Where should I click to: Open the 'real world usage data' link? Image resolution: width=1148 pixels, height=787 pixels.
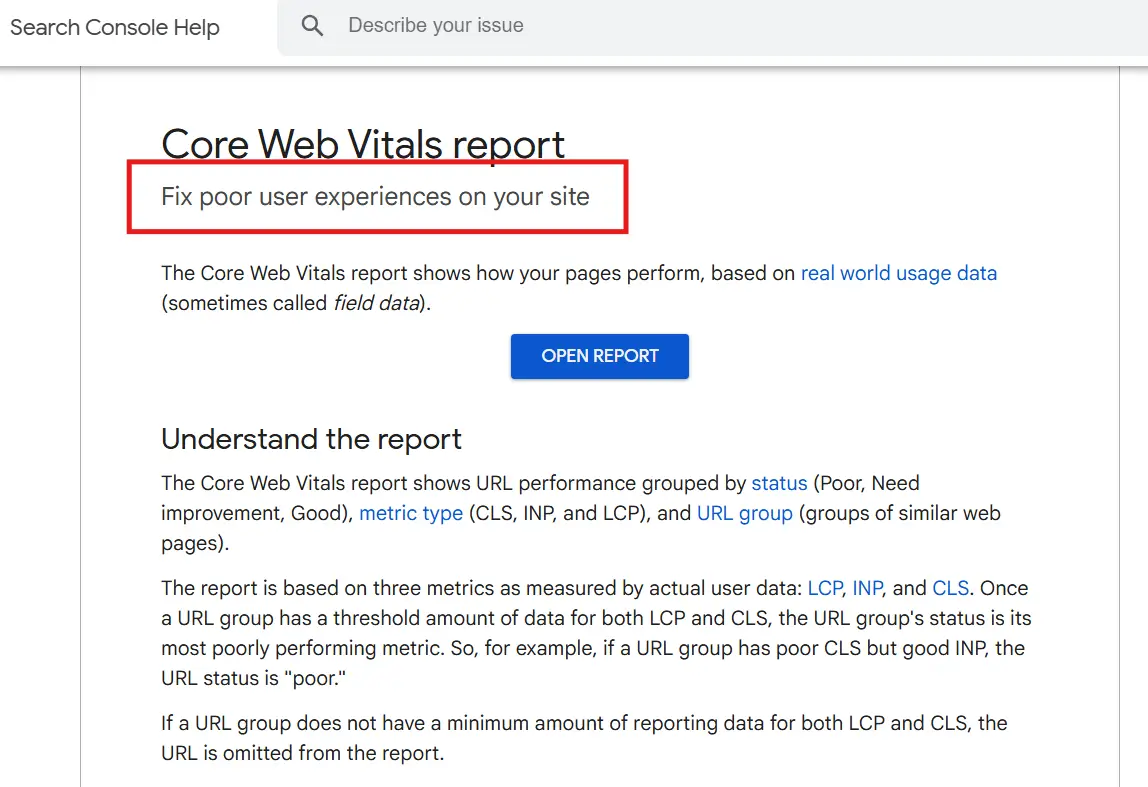point(898,273)
